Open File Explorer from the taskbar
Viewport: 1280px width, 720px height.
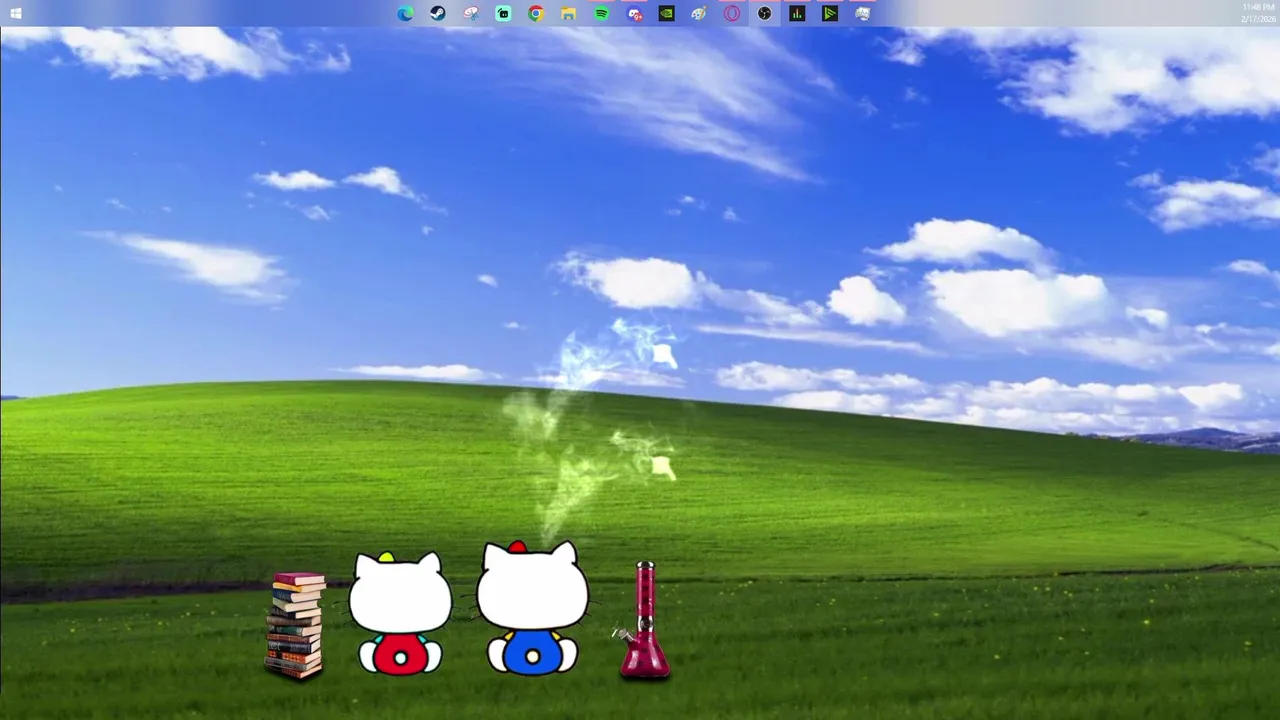[x=568, y=13]
